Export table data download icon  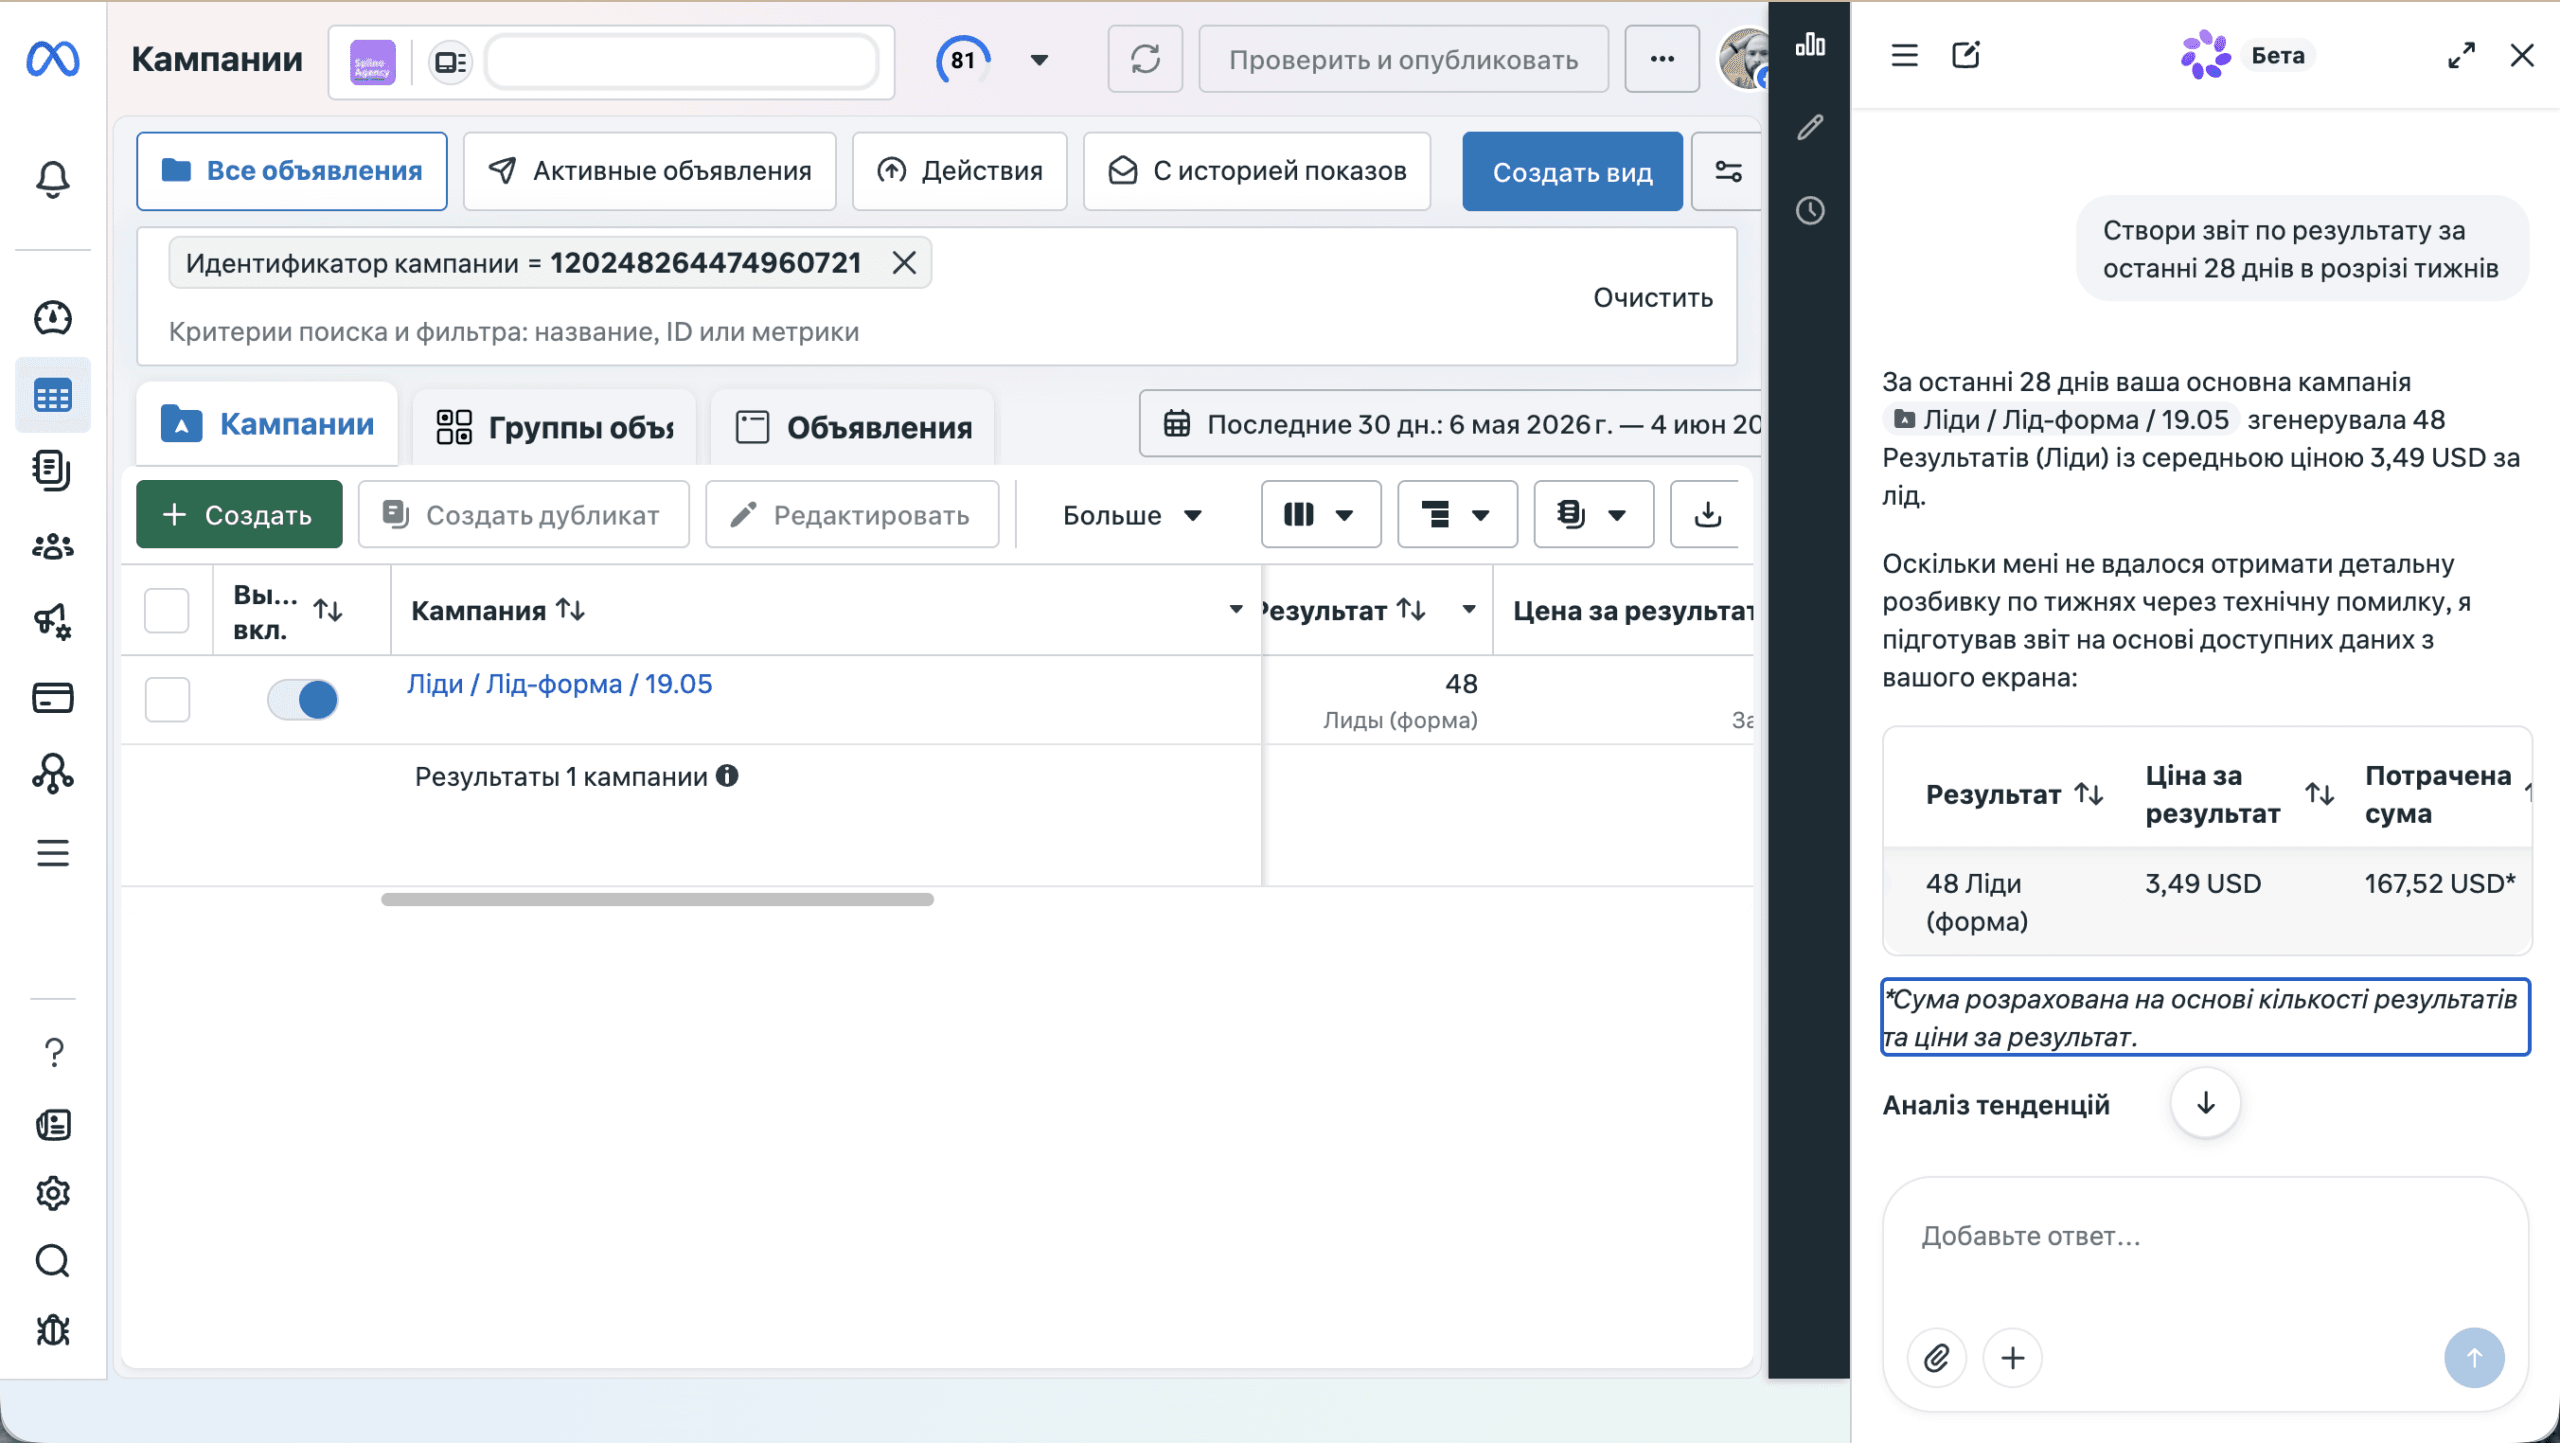[1708, 515]
